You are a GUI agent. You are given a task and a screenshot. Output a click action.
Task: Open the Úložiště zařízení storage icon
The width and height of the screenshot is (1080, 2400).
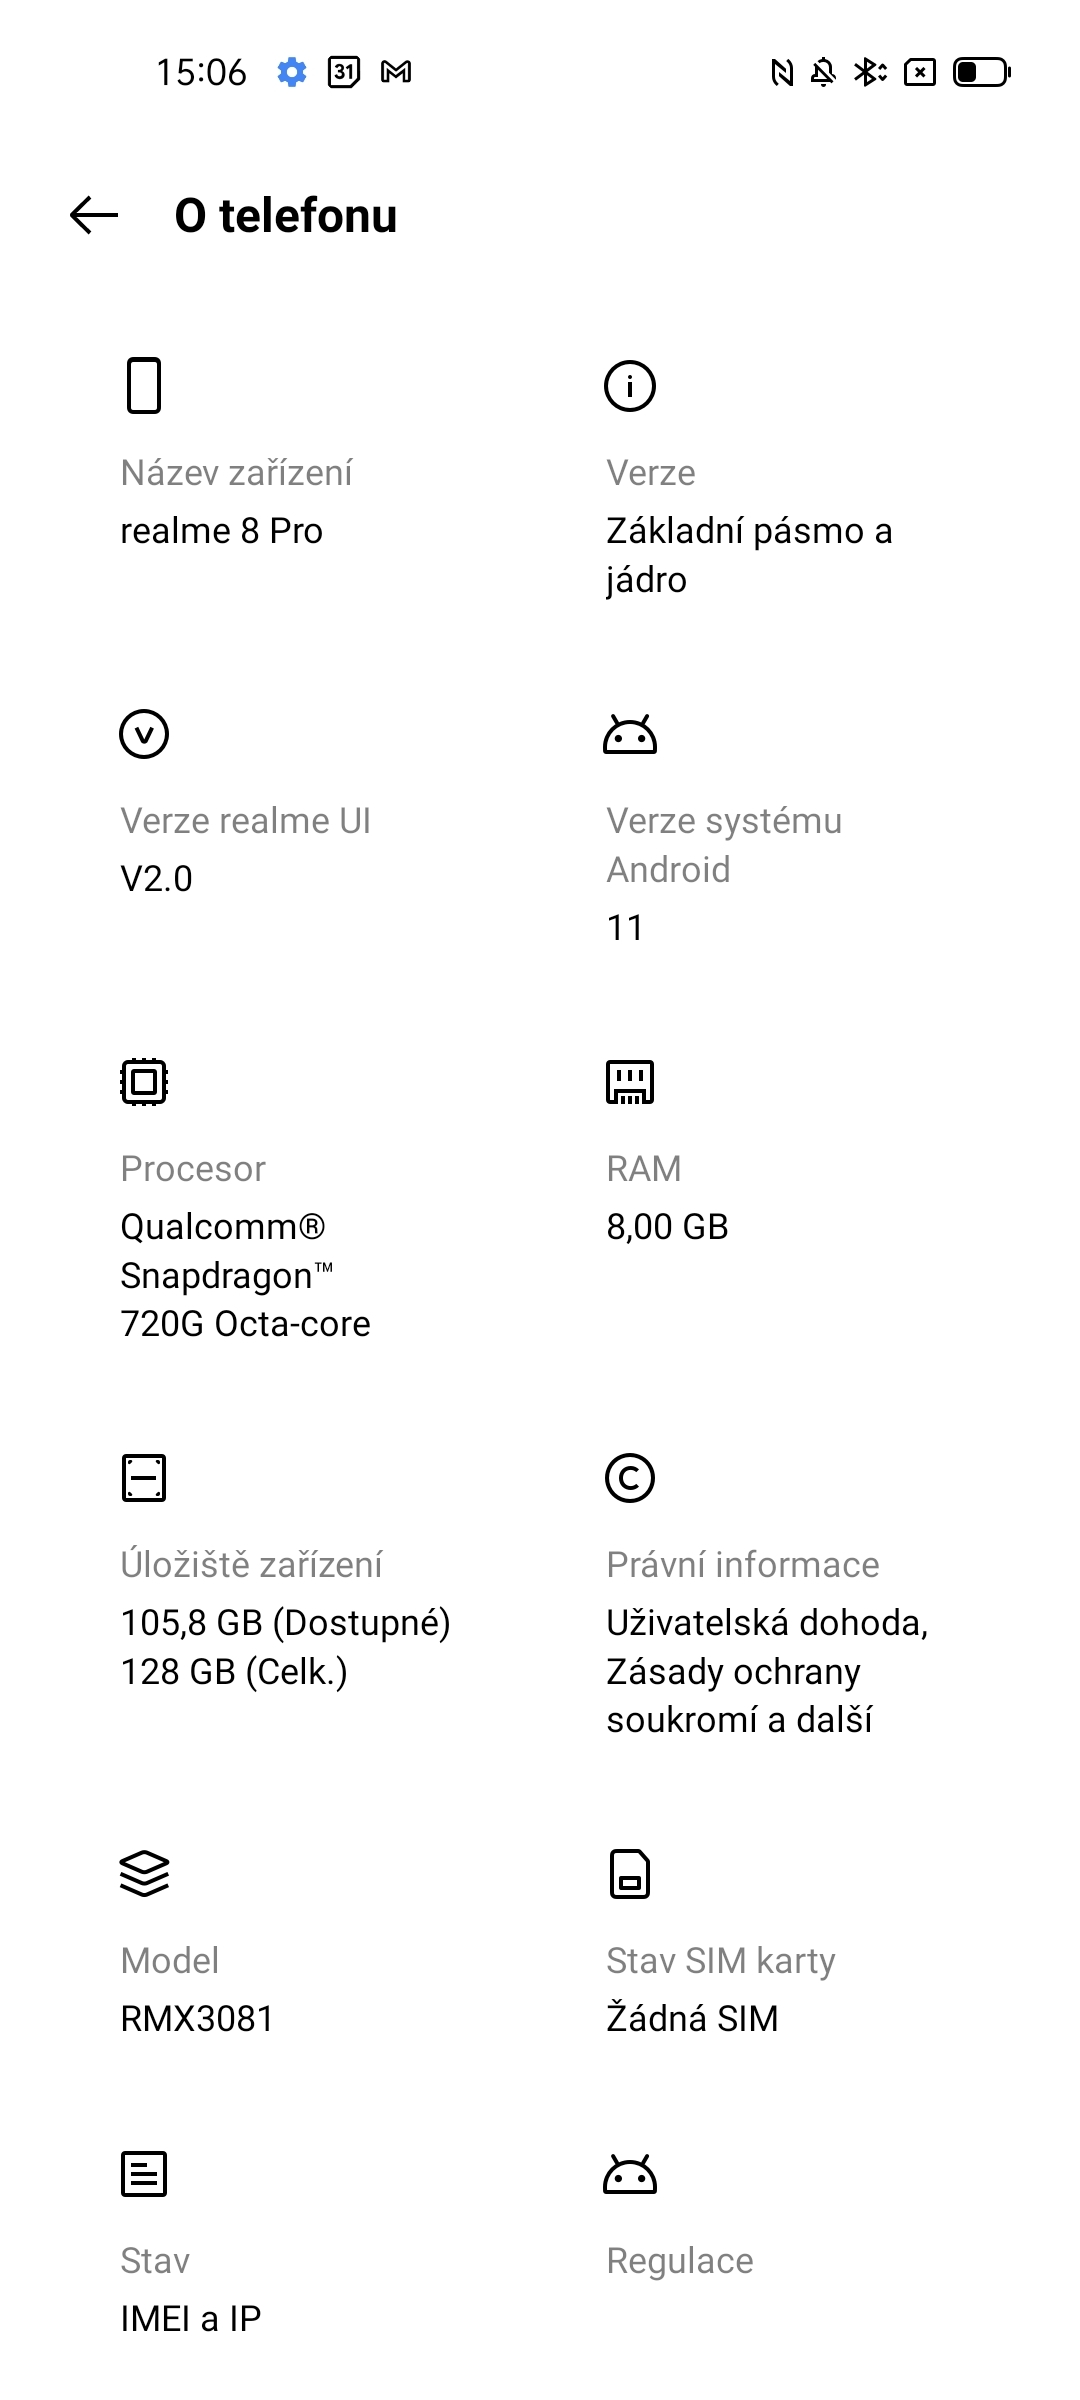click(x=145, y=1477)
